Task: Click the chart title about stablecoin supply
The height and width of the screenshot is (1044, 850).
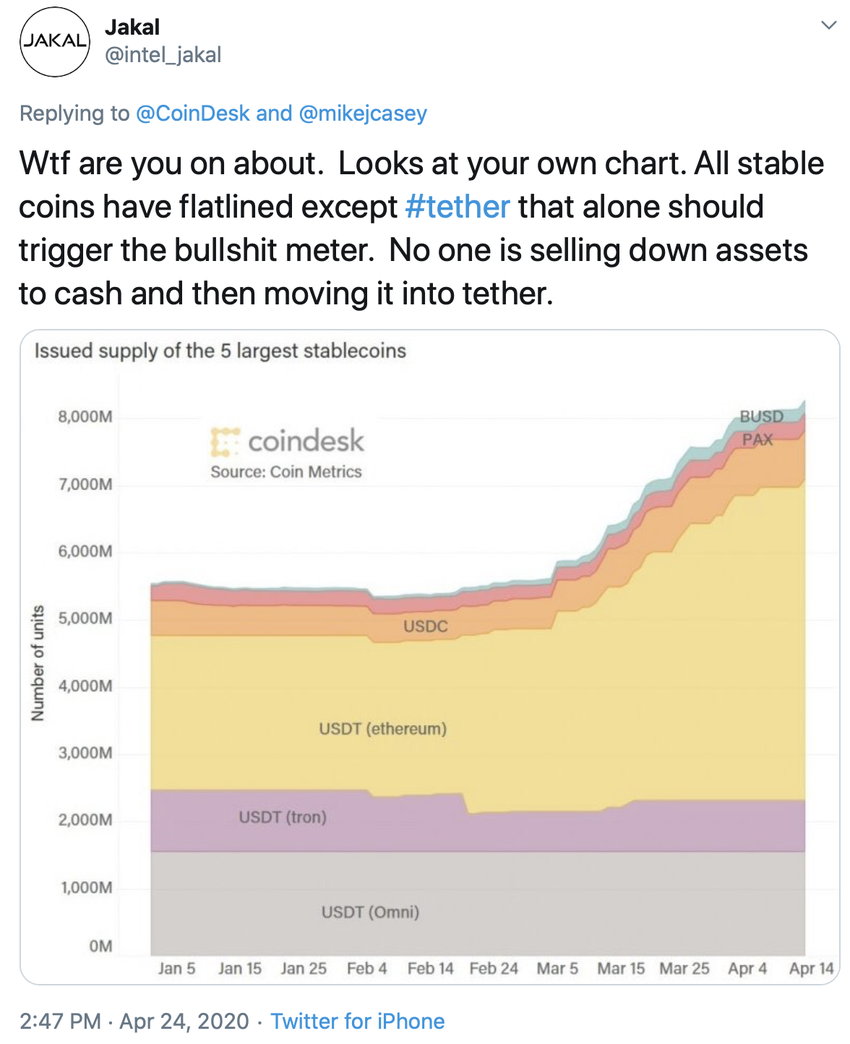Action: [220, 351]
